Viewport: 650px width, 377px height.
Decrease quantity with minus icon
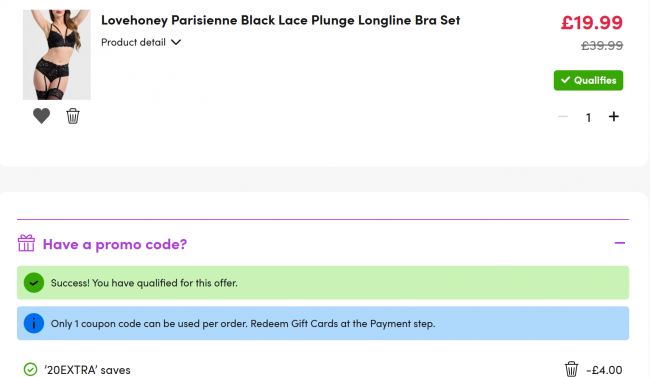[563, 117]
